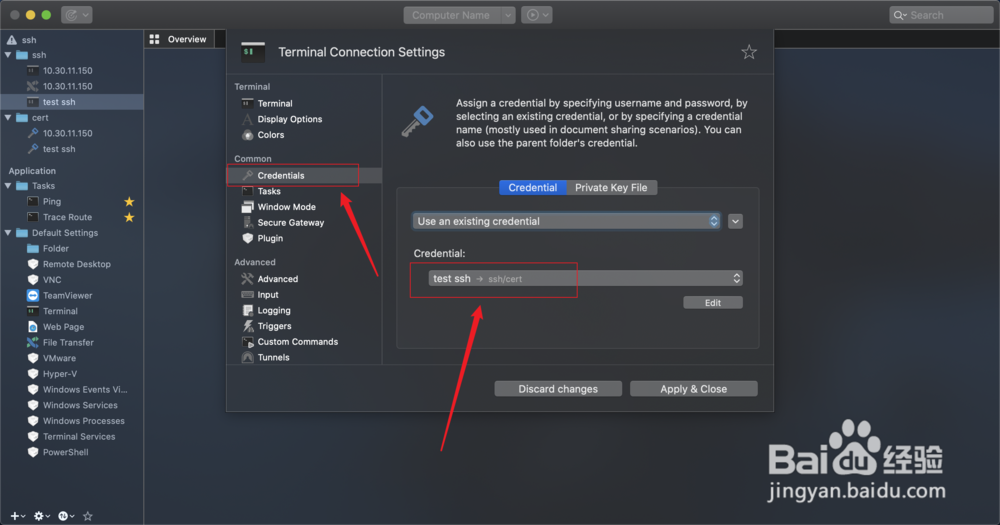Click Apply & Close
1000x525 pixels.
click(x=693, y=389)
